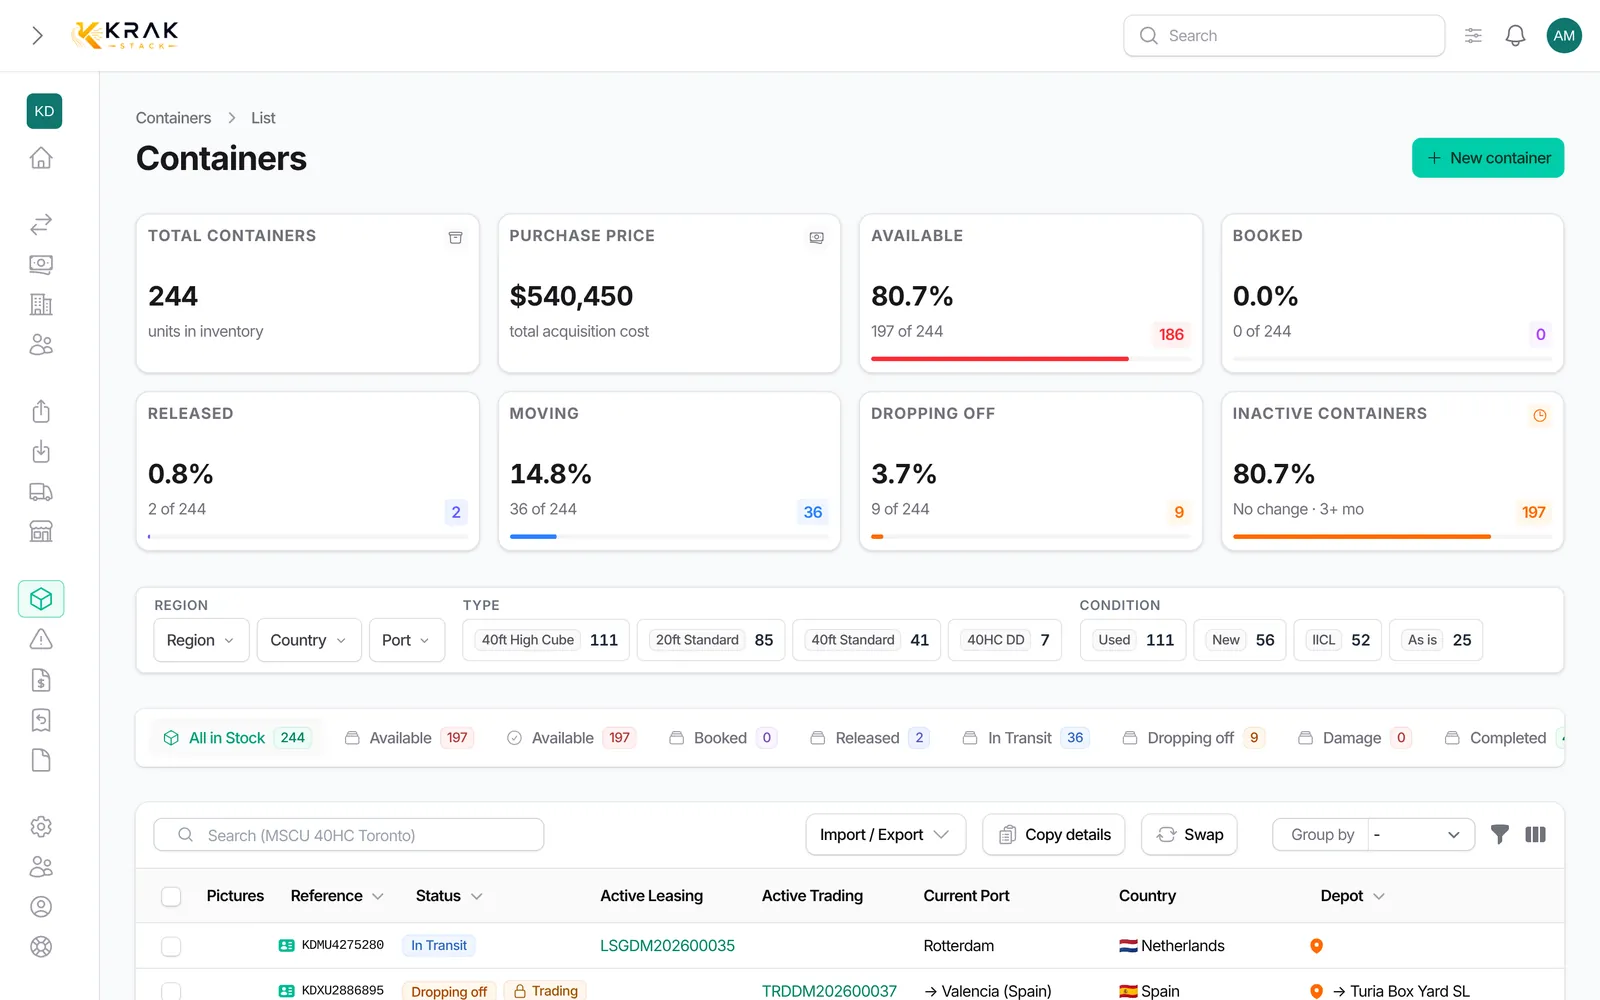This screenshot has height=1000, width=1600.
Task: Toggle the 20ft Standard type filter
Action: pyautogui.click(x=711, y=640)
